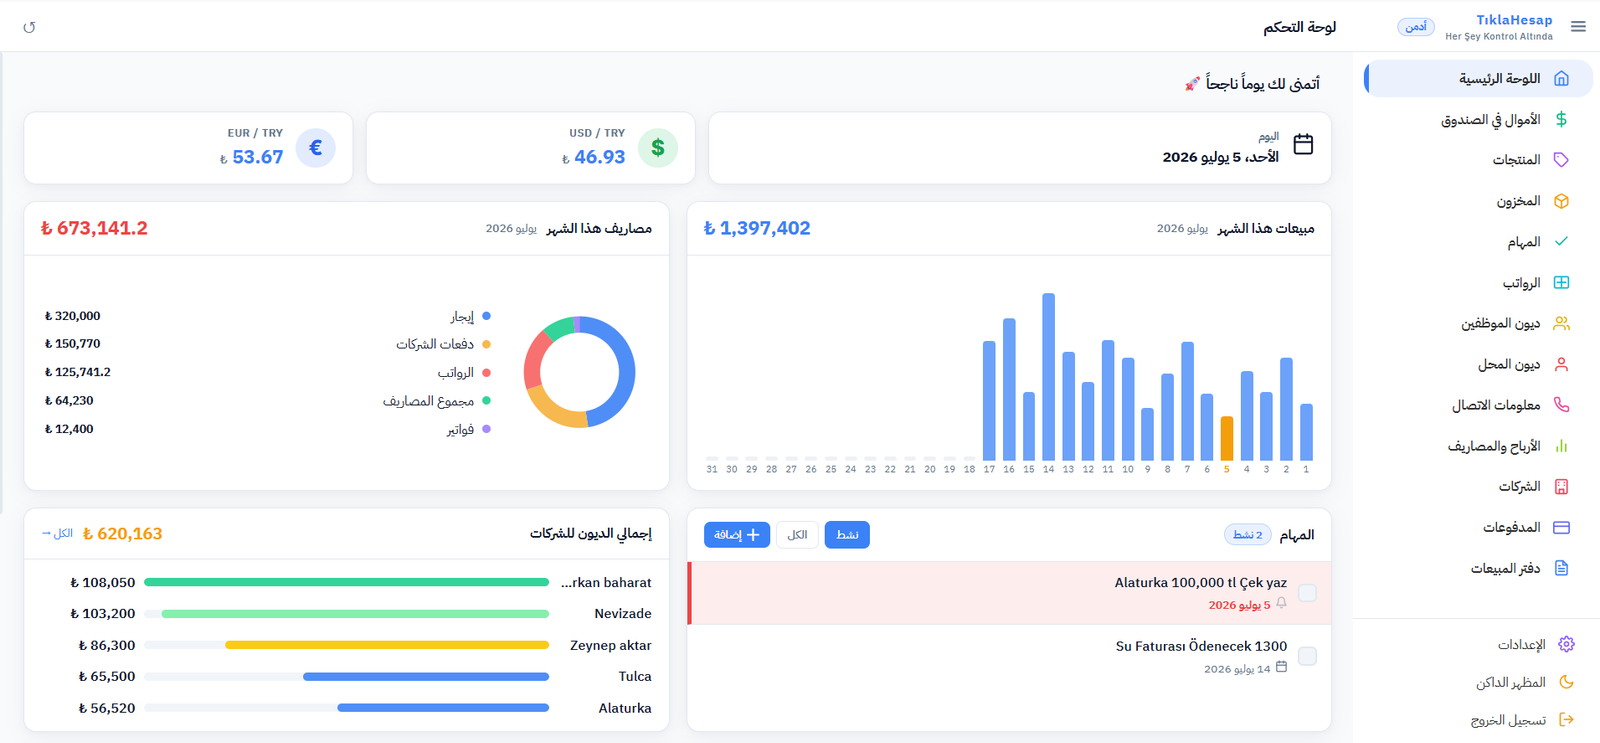Select the الكل tab in tasks panel

click(797, 535)
